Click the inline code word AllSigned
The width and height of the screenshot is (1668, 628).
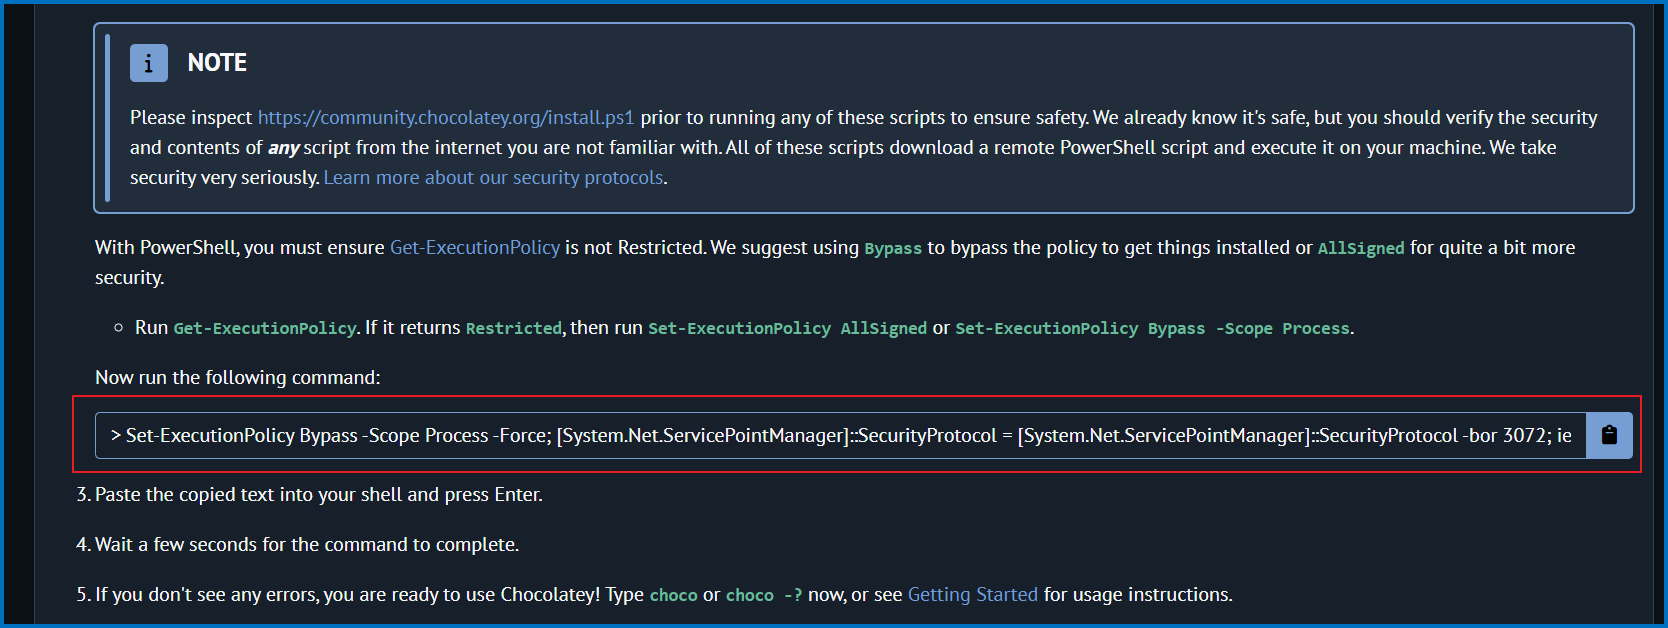point(1361,248)
